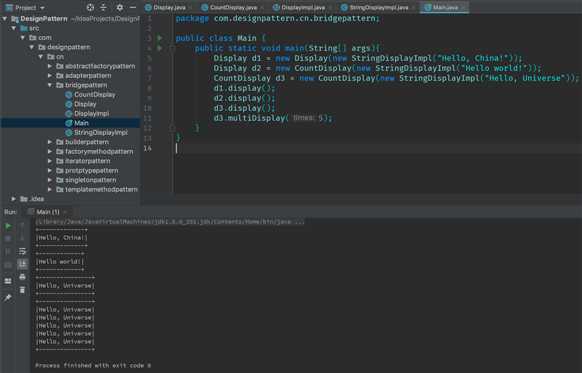Collapse the DesignPattern root node
The width and height of the screenshot is (582, 373).
5,19
